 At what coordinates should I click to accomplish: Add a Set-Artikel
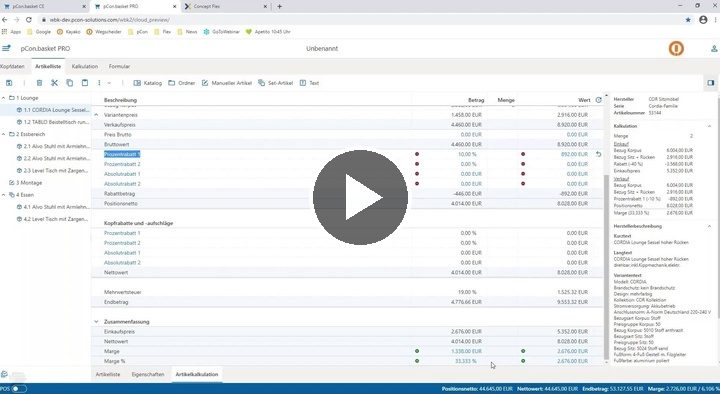[275, 83]
